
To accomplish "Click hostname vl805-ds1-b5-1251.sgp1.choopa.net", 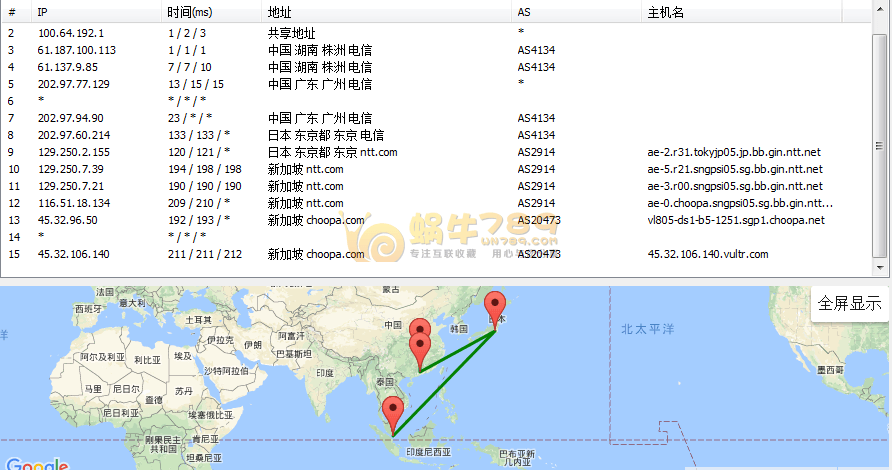I will click(x=736, y=220).
